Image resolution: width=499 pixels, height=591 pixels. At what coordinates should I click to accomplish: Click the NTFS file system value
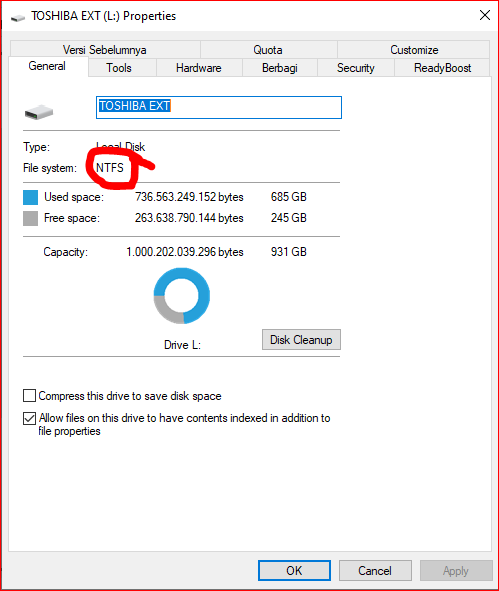pyautogui.click(x=110, y=168)
